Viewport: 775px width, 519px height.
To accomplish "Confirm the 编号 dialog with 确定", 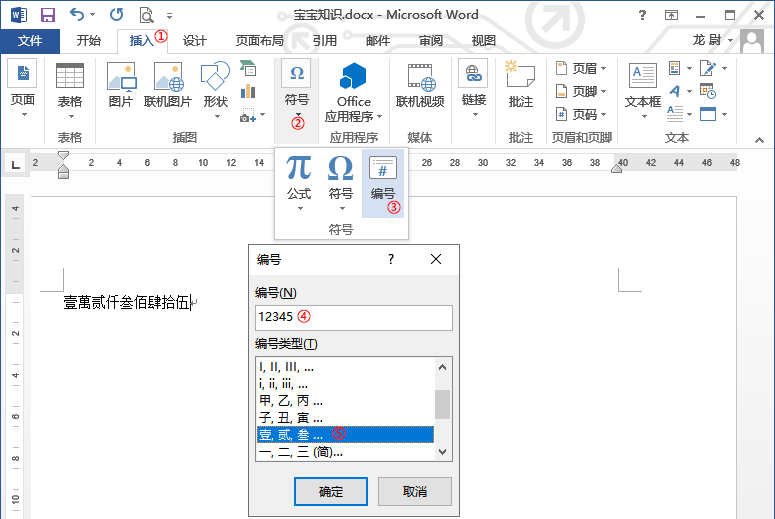I will point(331,491).
